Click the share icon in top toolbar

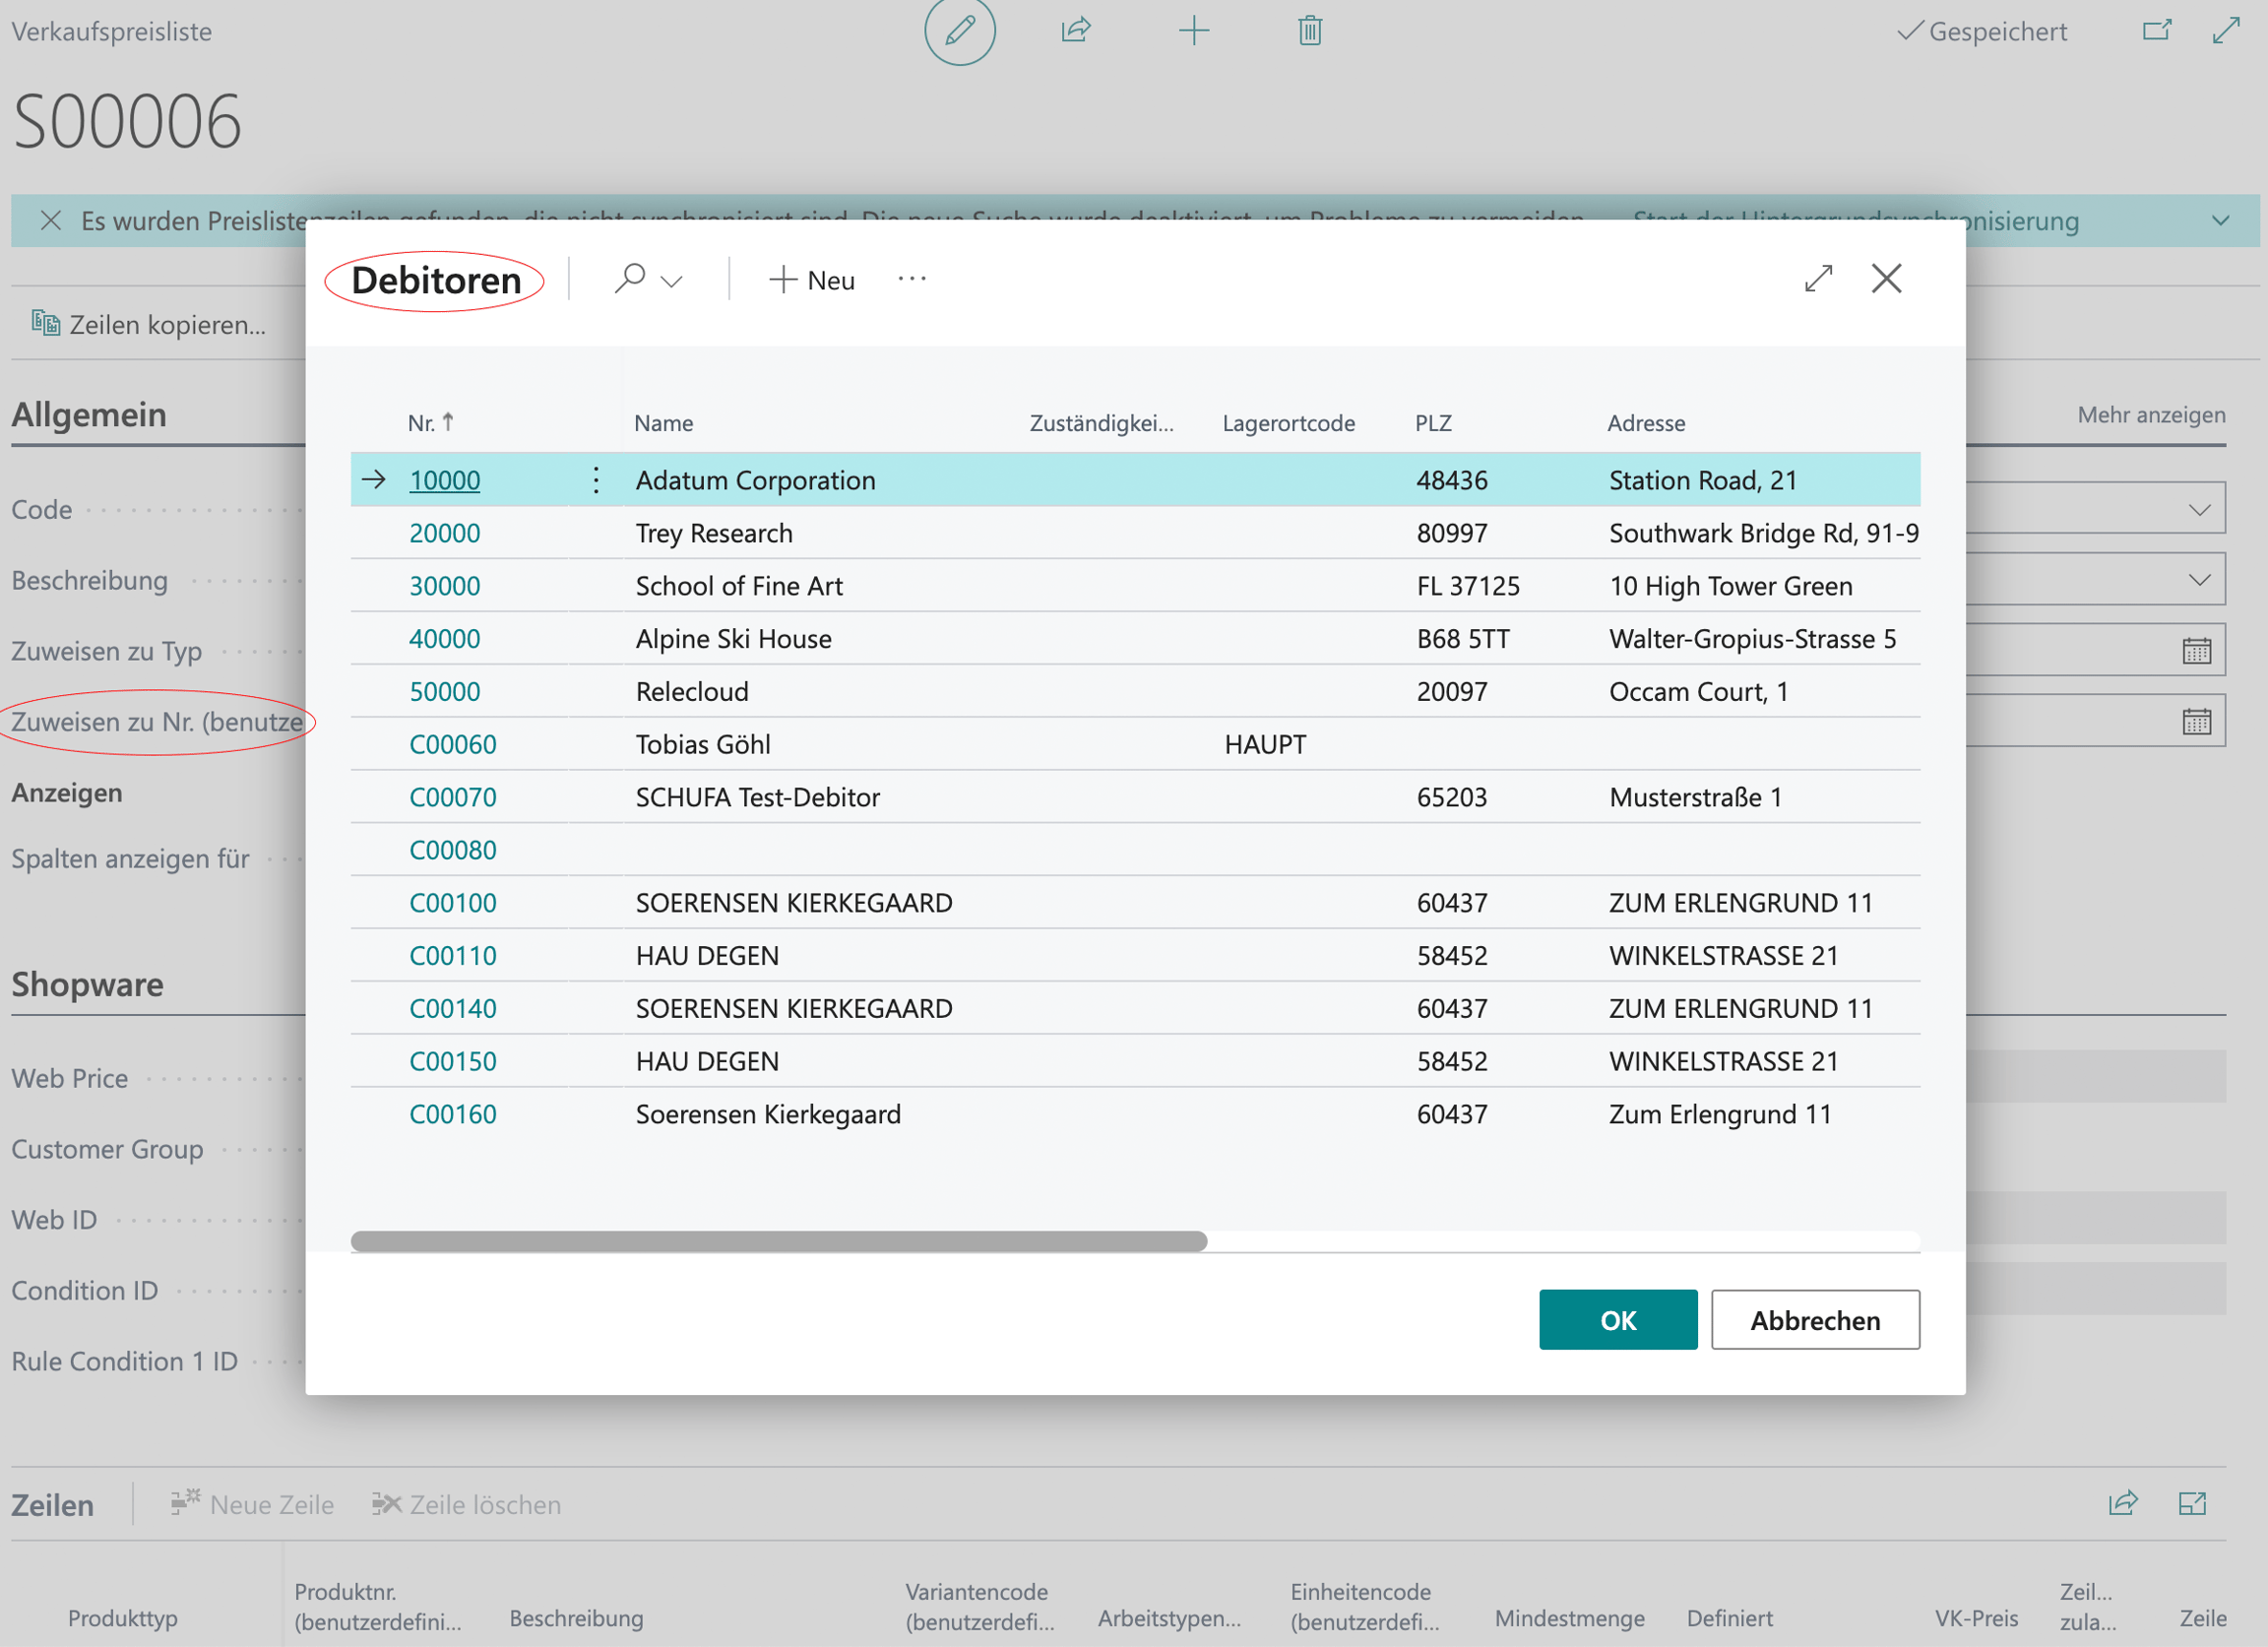(1076, 31)
